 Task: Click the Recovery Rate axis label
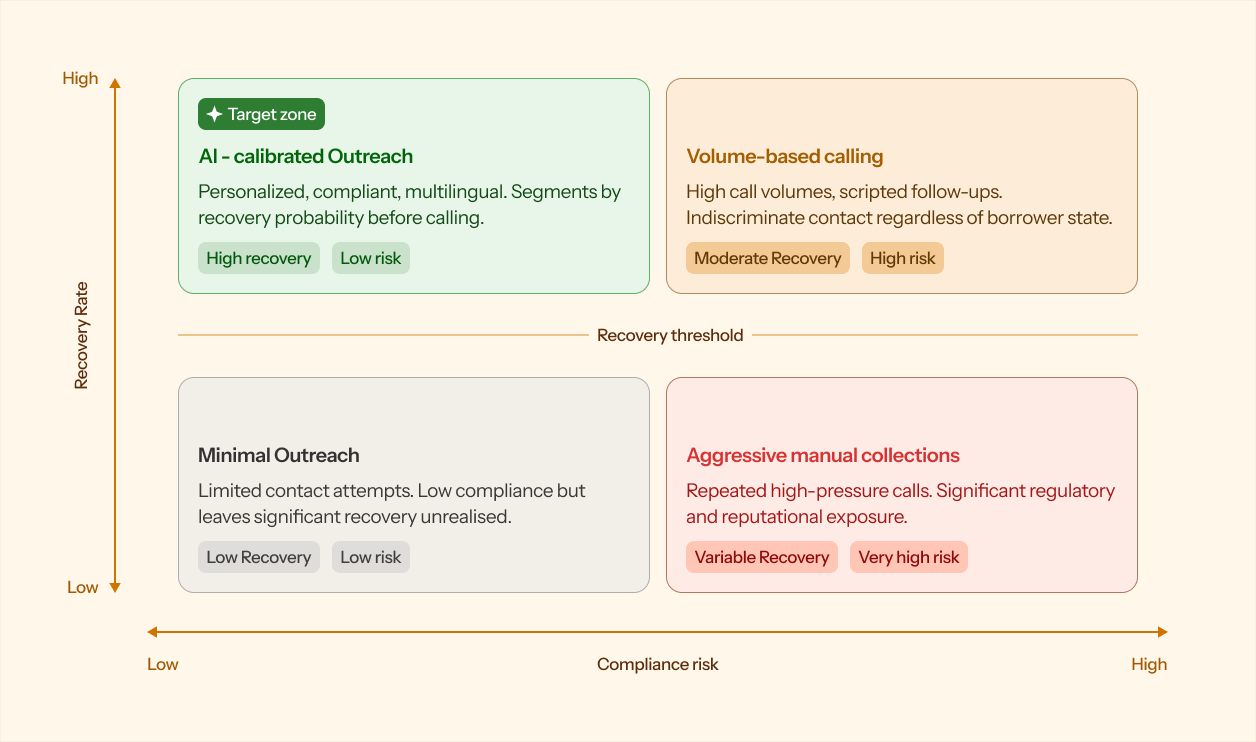(81, 335)
